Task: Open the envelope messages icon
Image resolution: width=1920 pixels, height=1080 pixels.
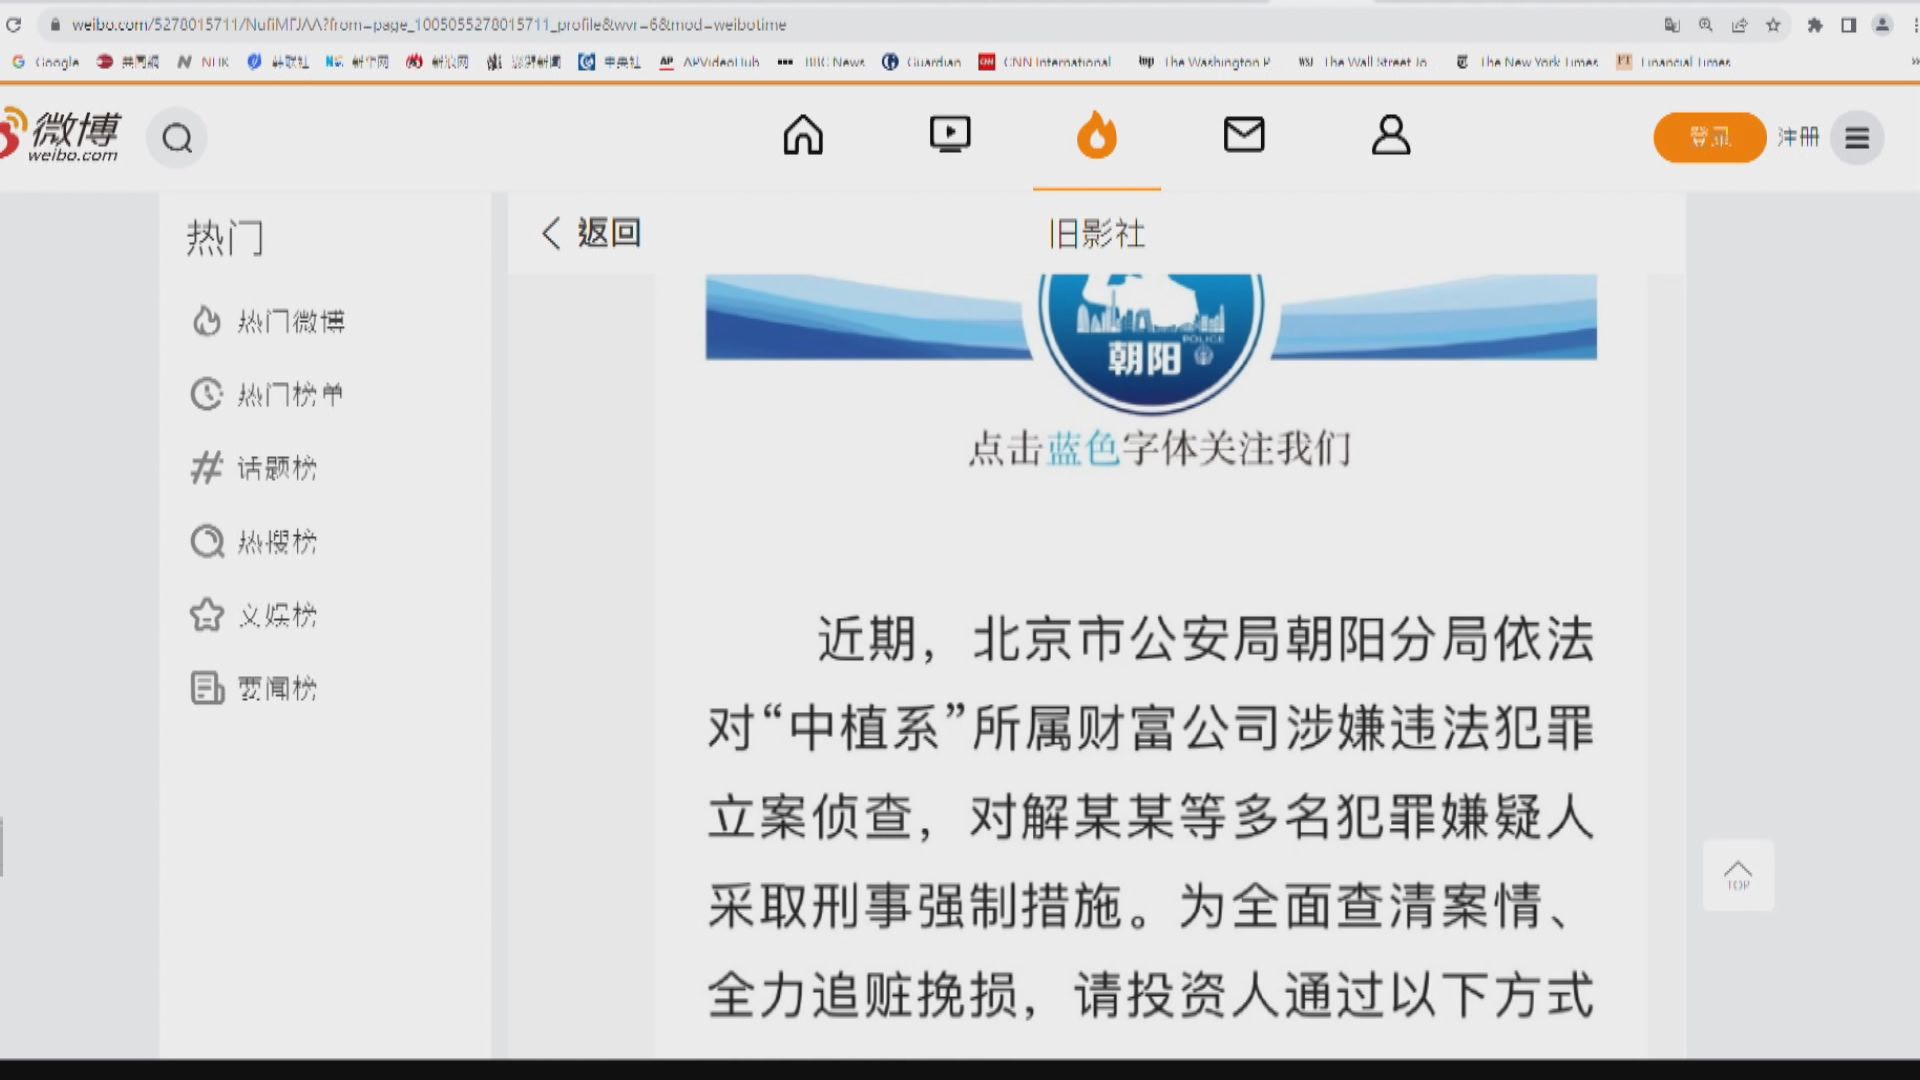Action: pos(1243,135)
